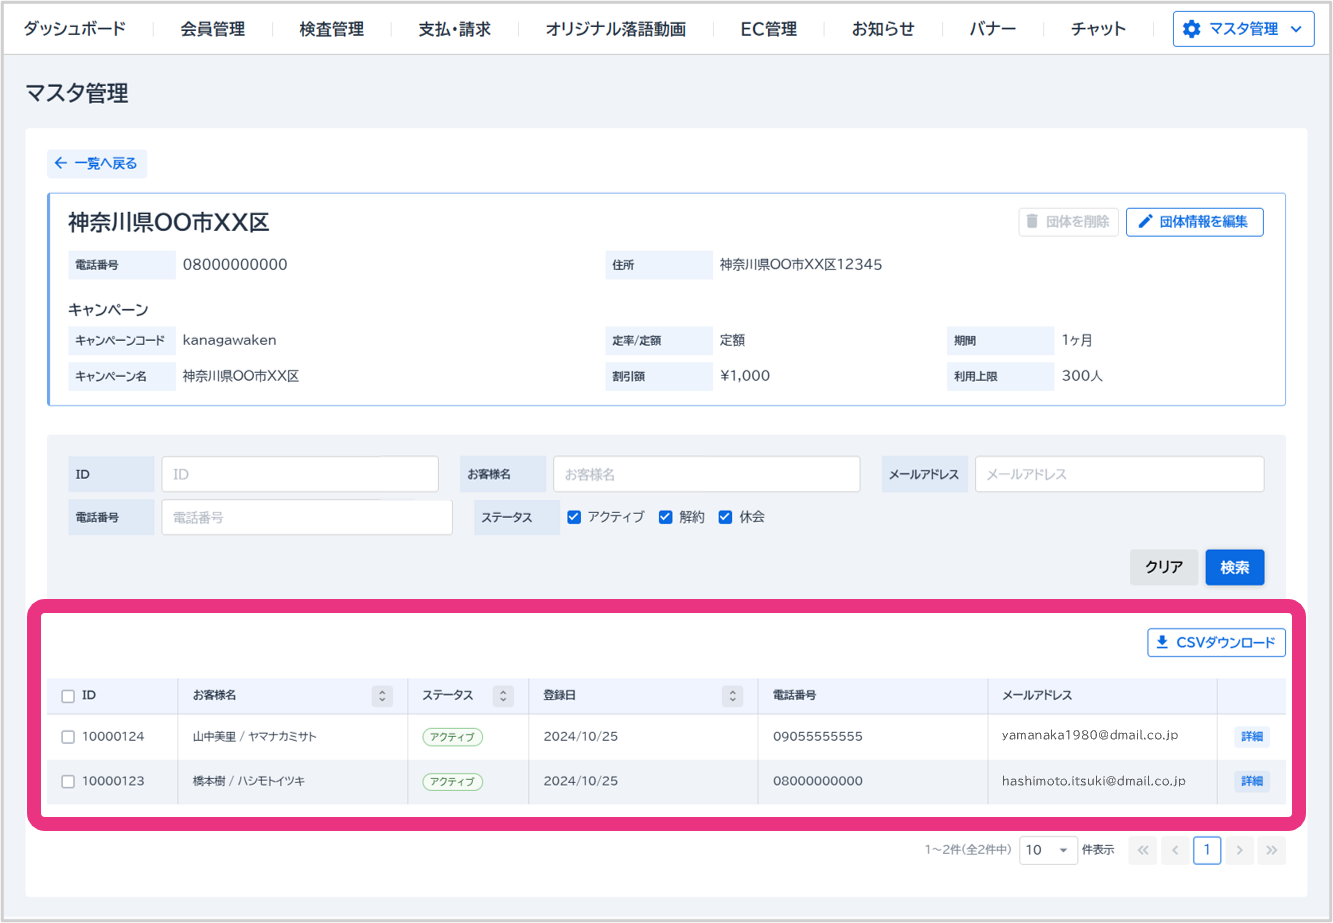1333x923 pixels.
Task: Sort table by registration date column
Action: (733, 696)
